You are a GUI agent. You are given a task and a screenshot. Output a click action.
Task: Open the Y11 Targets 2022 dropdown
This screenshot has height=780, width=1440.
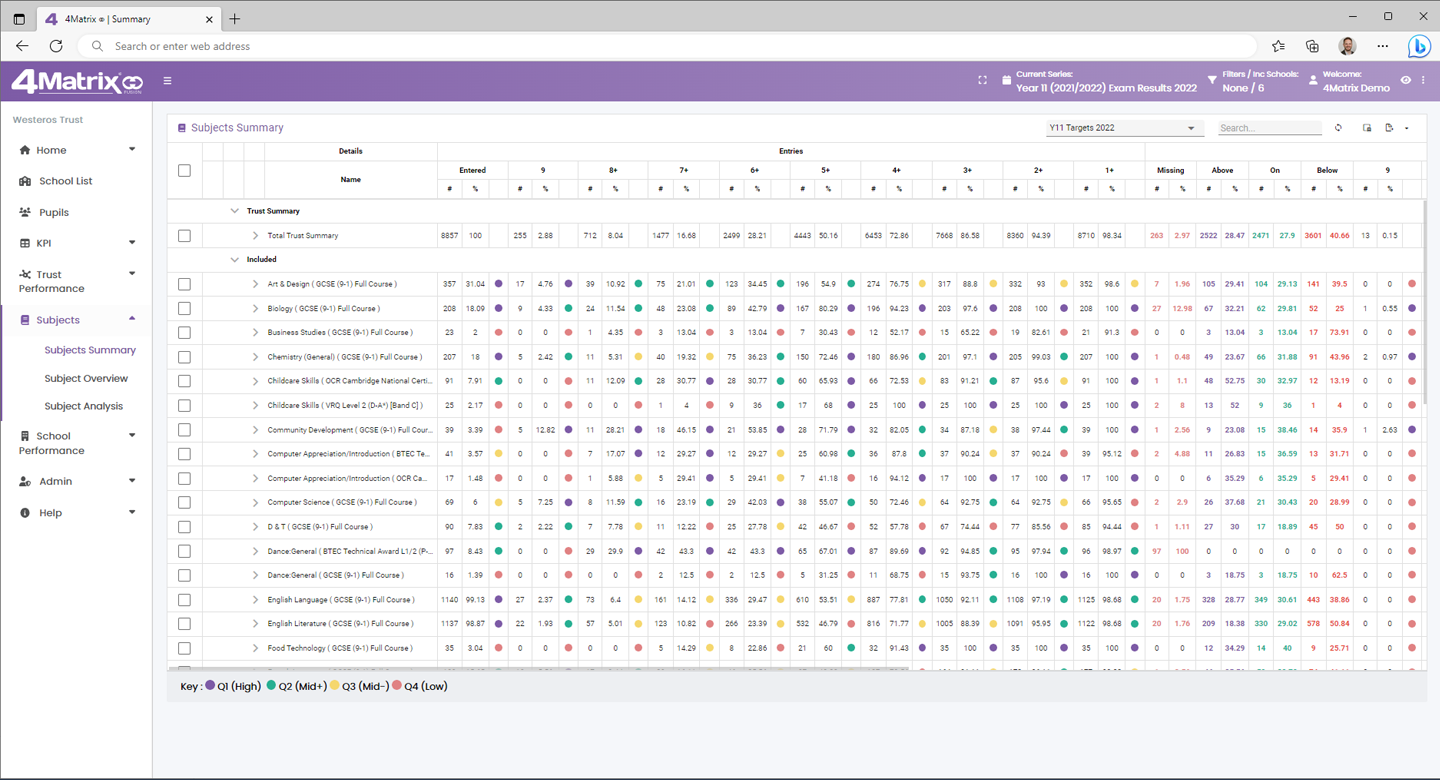(x=1120, y=128)
